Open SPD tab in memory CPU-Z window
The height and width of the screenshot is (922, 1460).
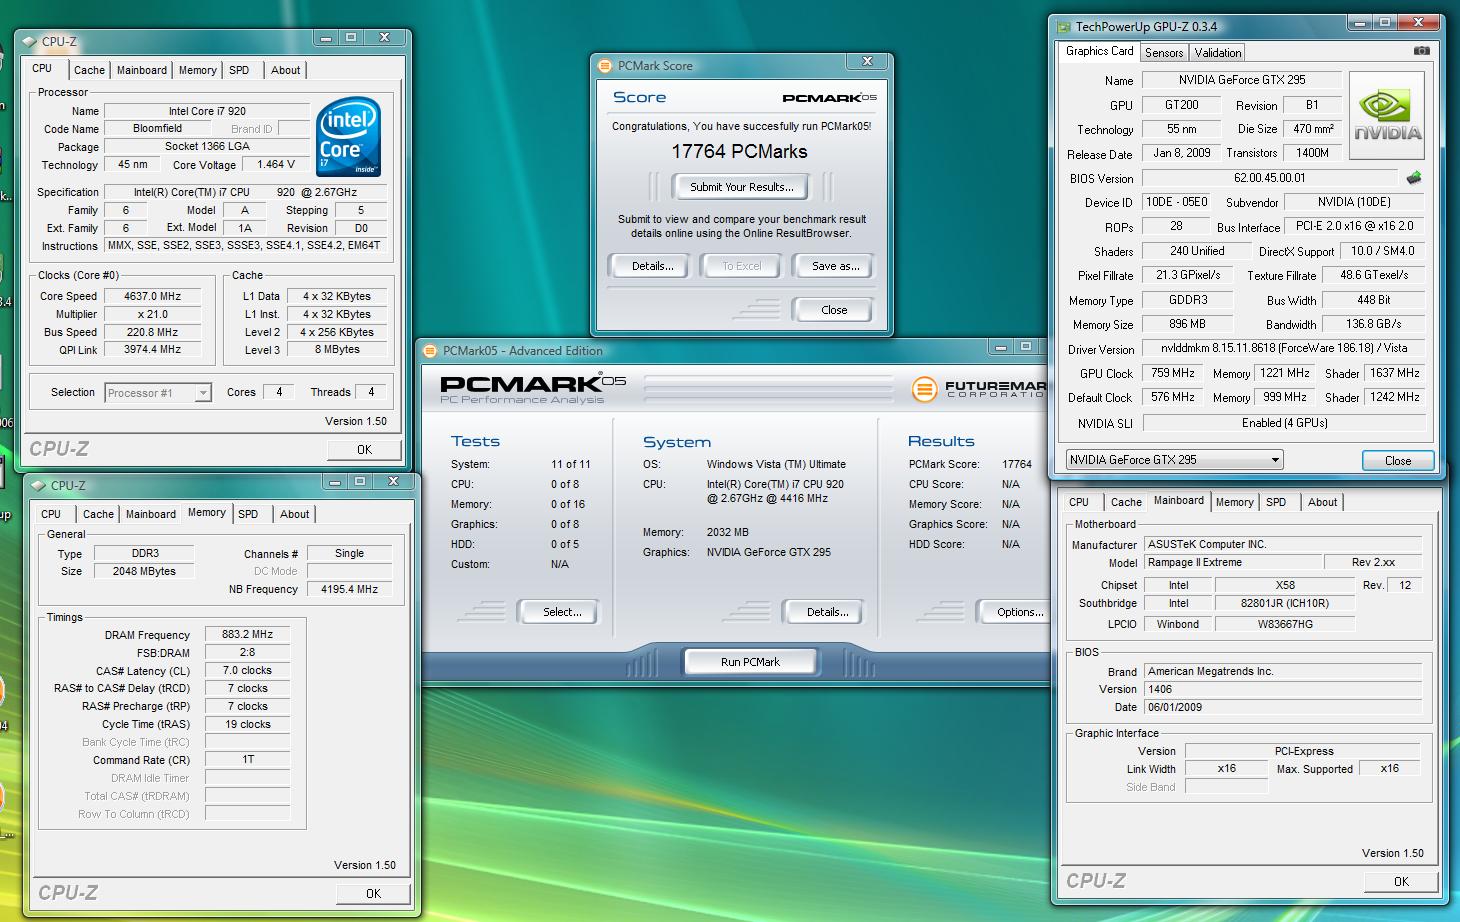click(248, 514)
